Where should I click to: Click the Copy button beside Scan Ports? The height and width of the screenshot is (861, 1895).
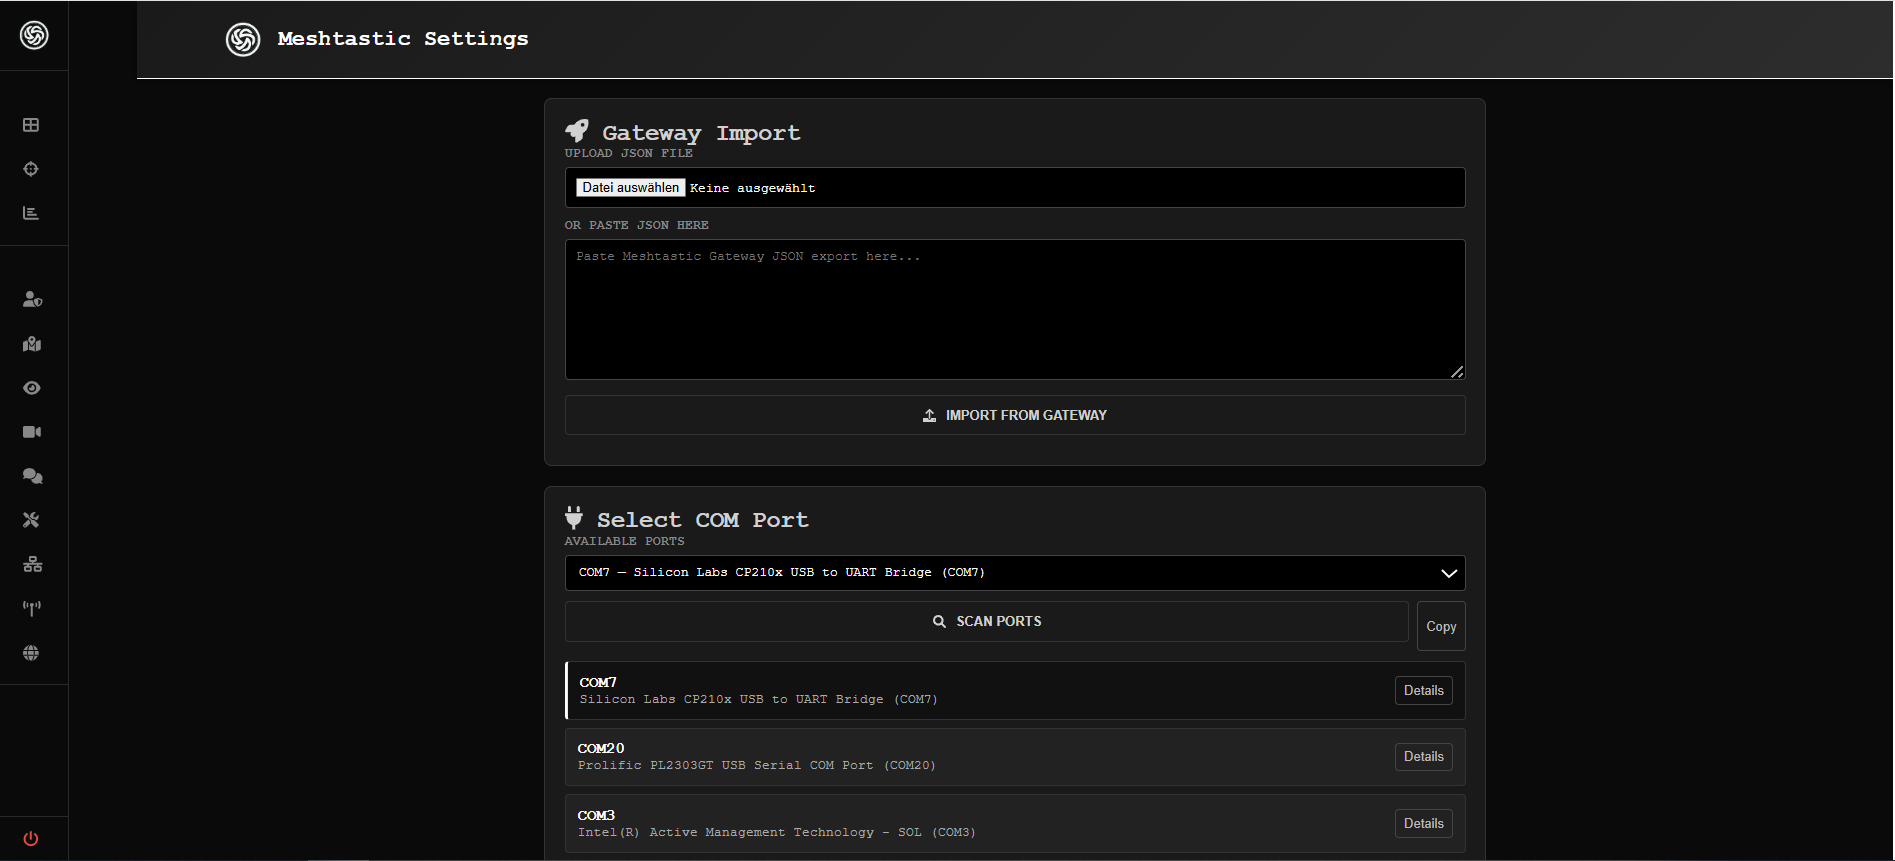1440,626
